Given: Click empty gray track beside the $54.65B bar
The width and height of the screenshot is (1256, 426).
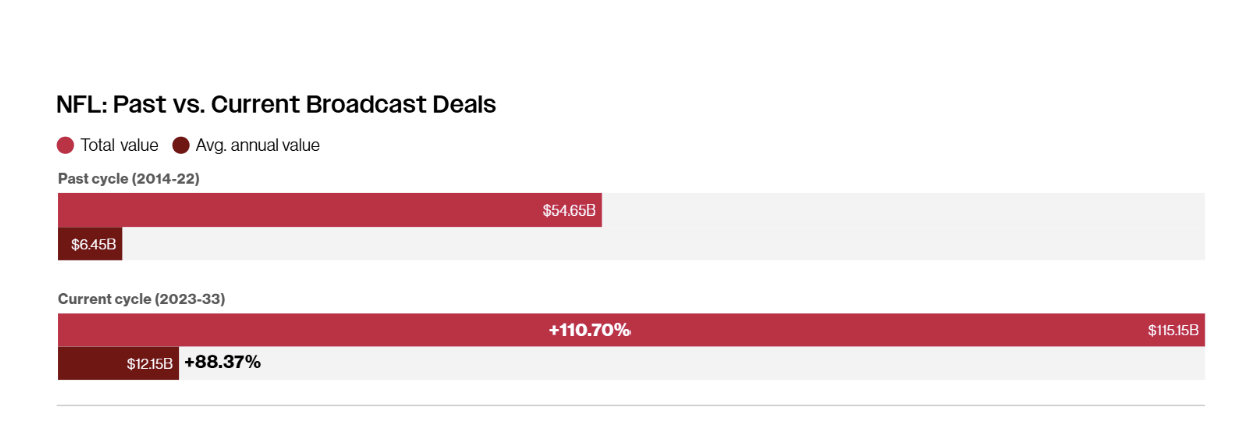Looking at the screenshot, I should [900, 211].
